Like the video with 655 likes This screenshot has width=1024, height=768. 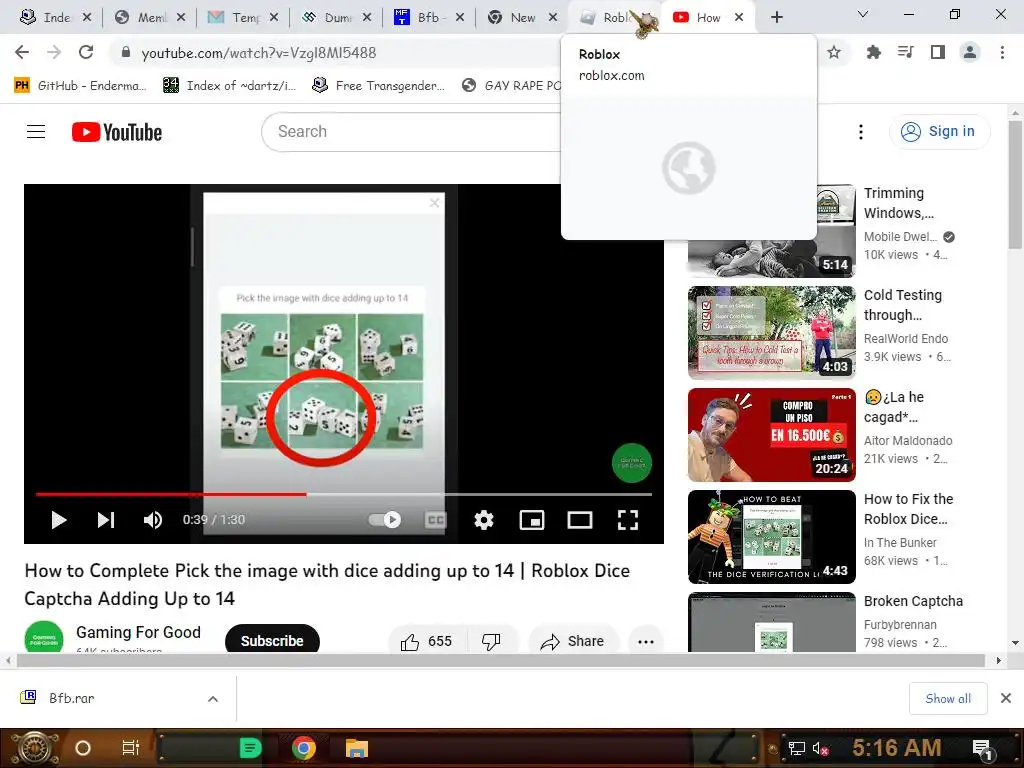point(426,641)
